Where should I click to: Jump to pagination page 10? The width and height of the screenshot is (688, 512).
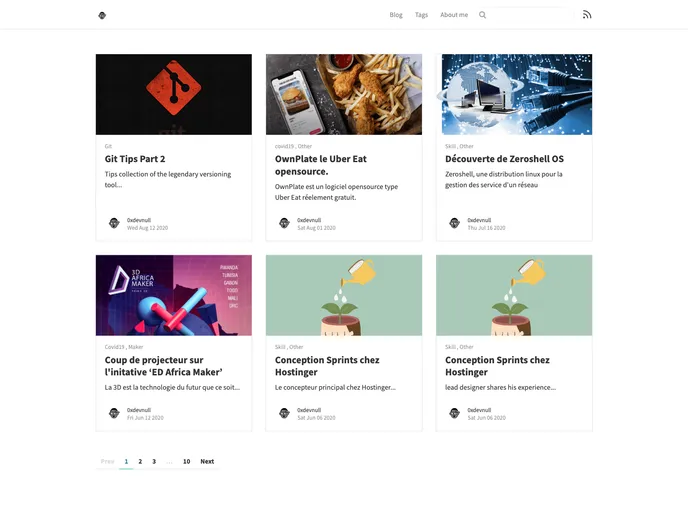pos(186,462)
